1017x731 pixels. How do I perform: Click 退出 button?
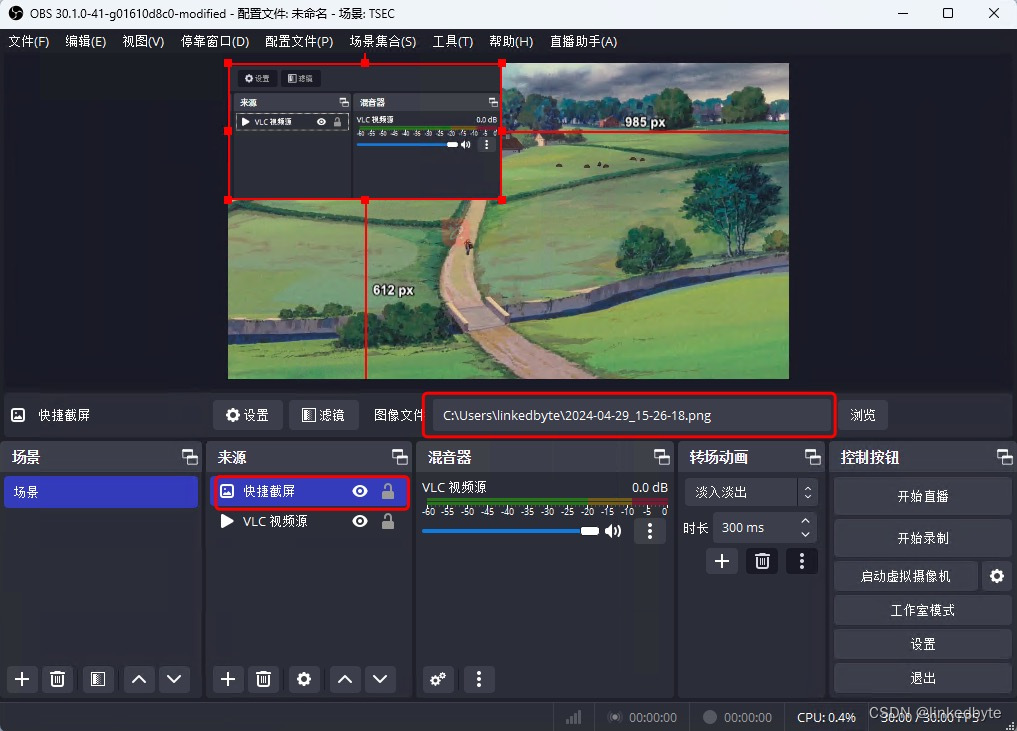click(x=922, y=678)
